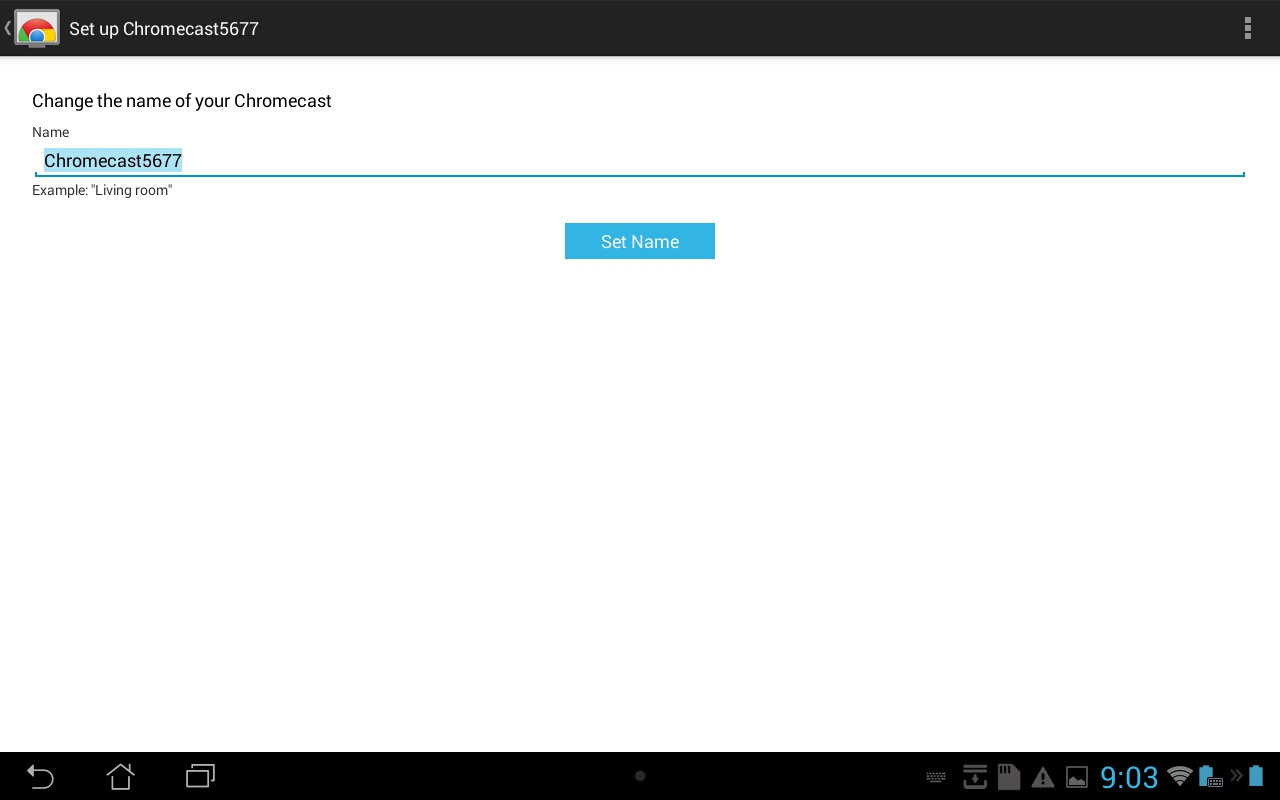The height and width of the screenshot is (800, 1280).
Task: Tap the SD card notification icon
Action: 1009,776
